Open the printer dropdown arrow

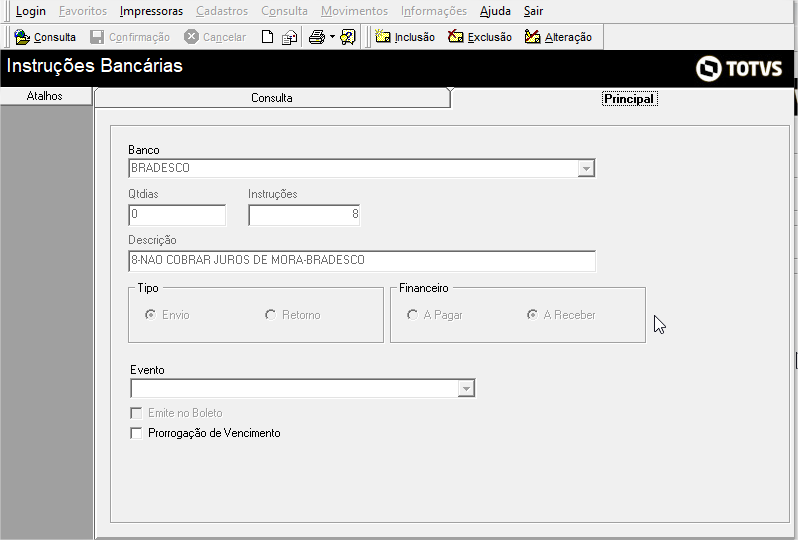(x=332, y=37)
